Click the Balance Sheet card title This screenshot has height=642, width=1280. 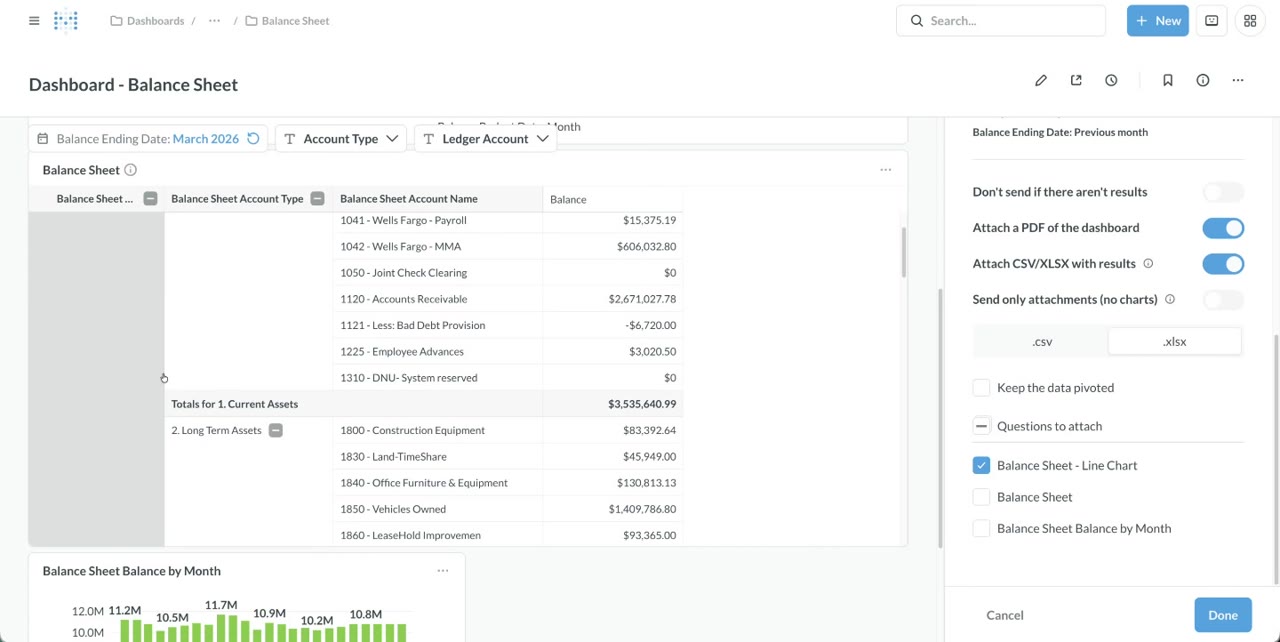81,170
